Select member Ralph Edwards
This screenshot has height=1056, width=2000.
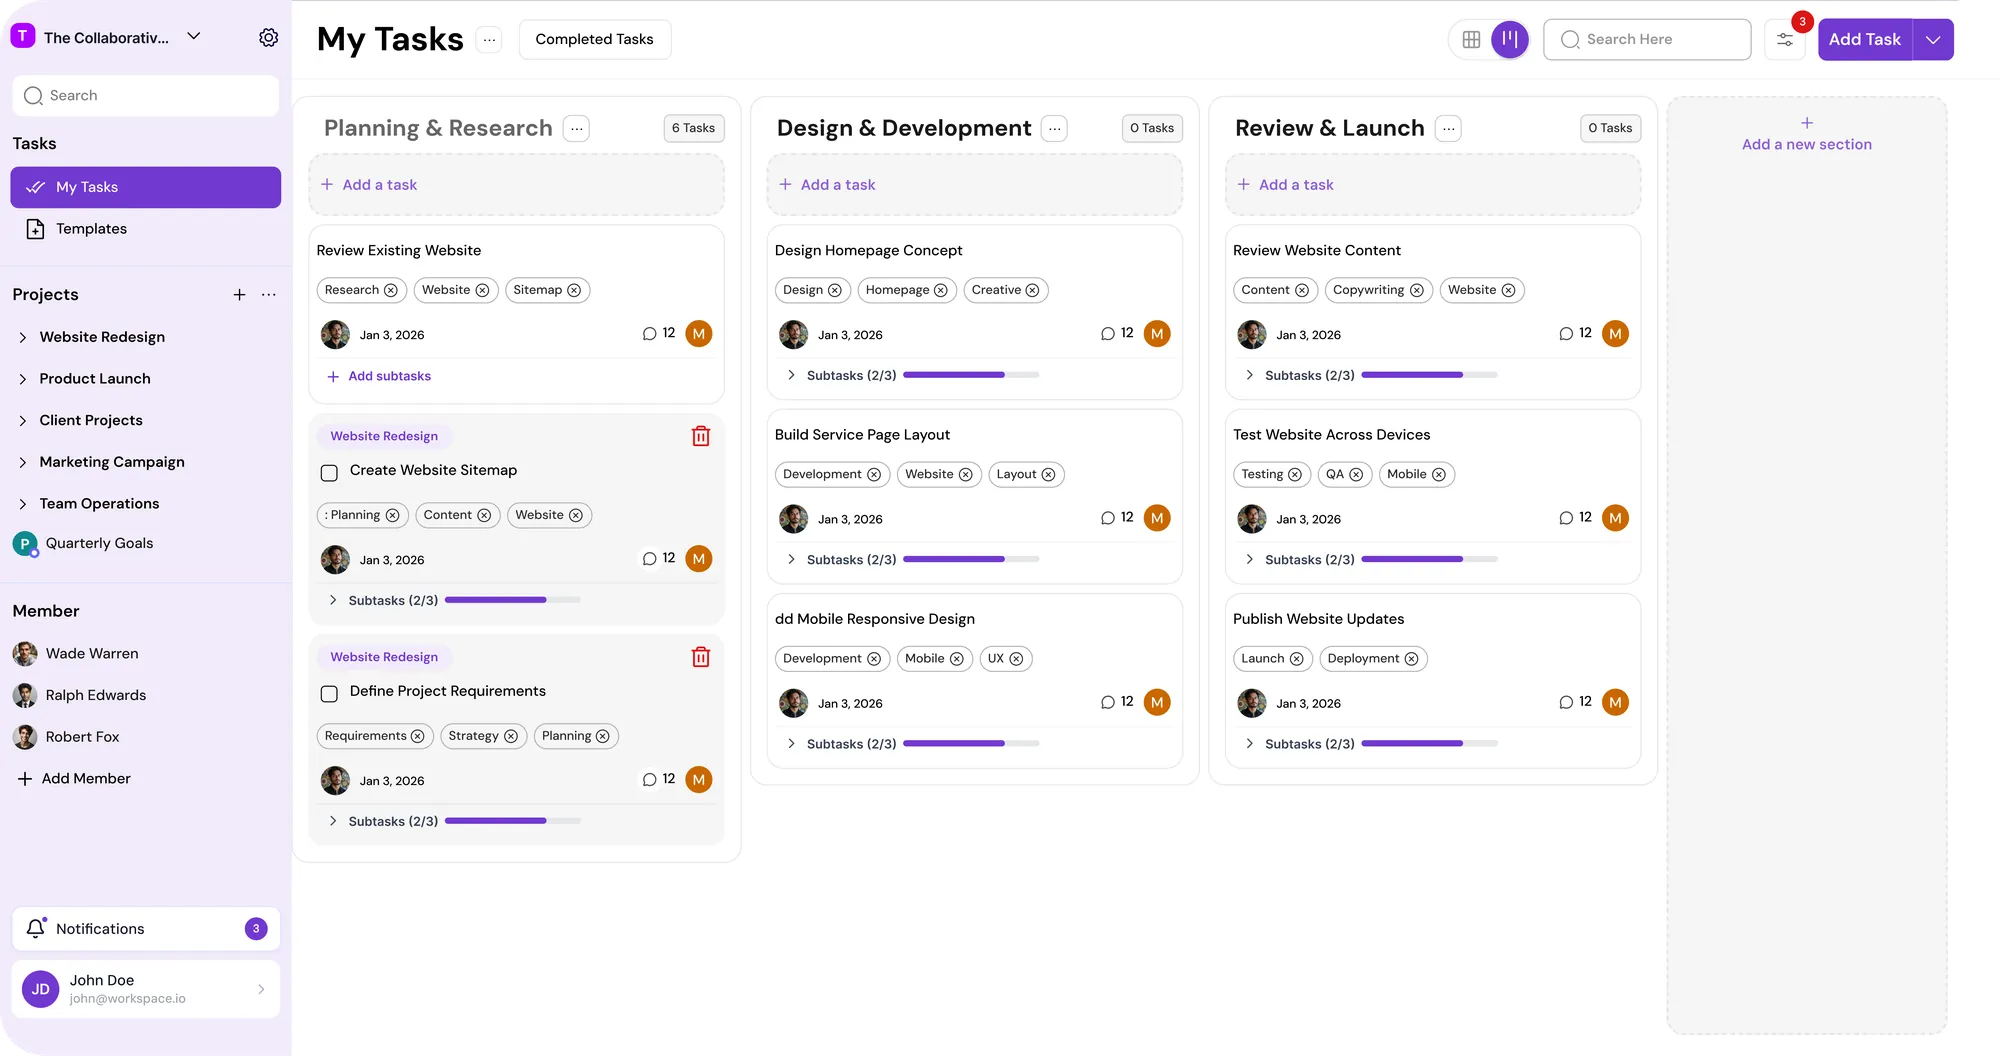click(95, 695)
